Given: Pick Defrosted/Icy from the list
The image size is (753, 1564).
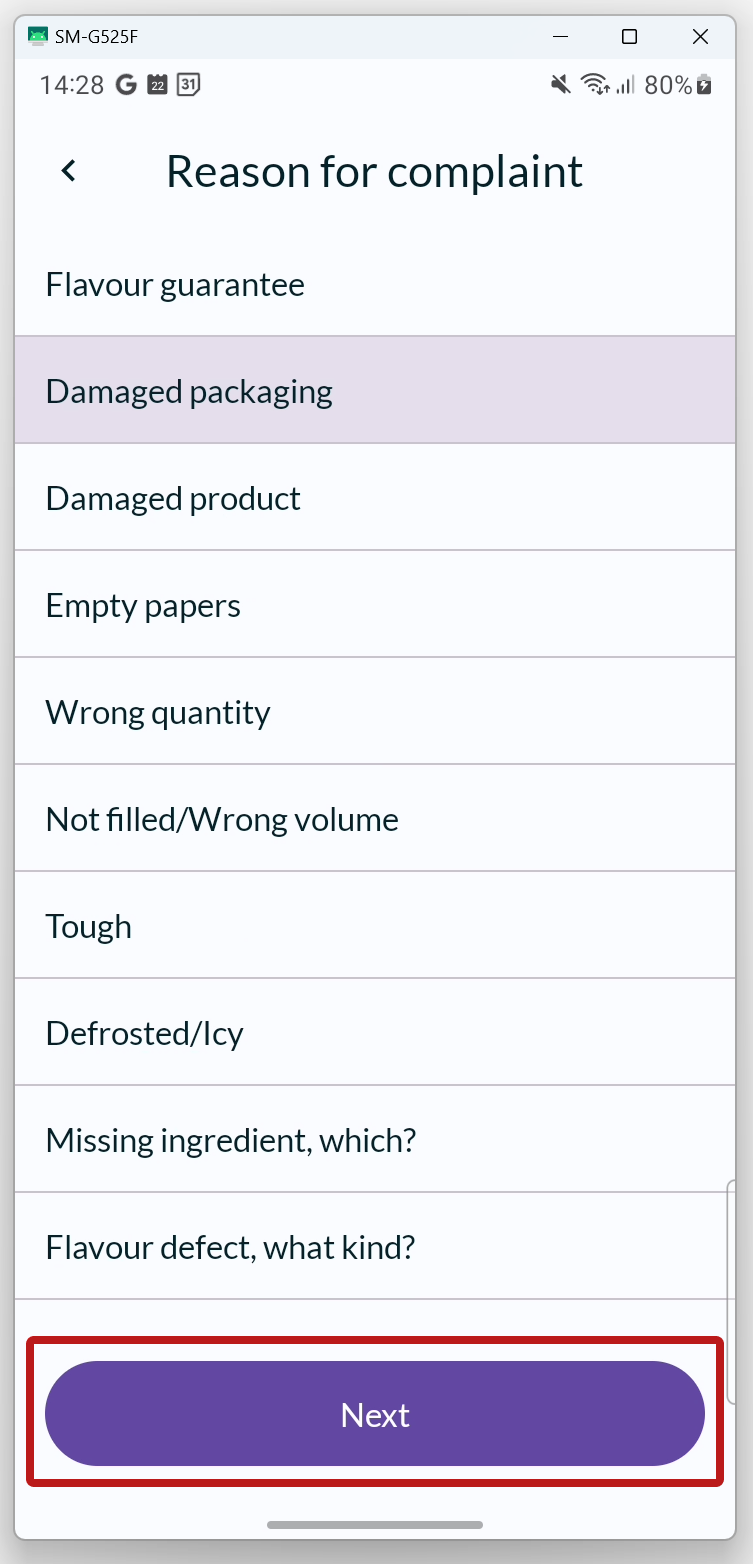Looking at the screenshot, I should (375, 1032).
